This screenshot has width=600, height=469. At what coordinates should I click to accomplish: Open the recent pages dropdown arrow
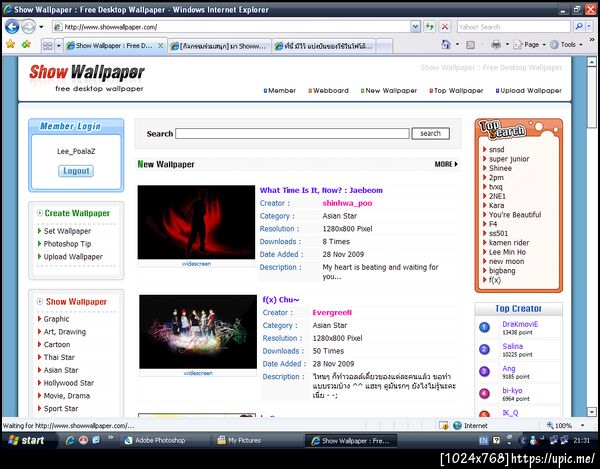(x=41, y=27)
